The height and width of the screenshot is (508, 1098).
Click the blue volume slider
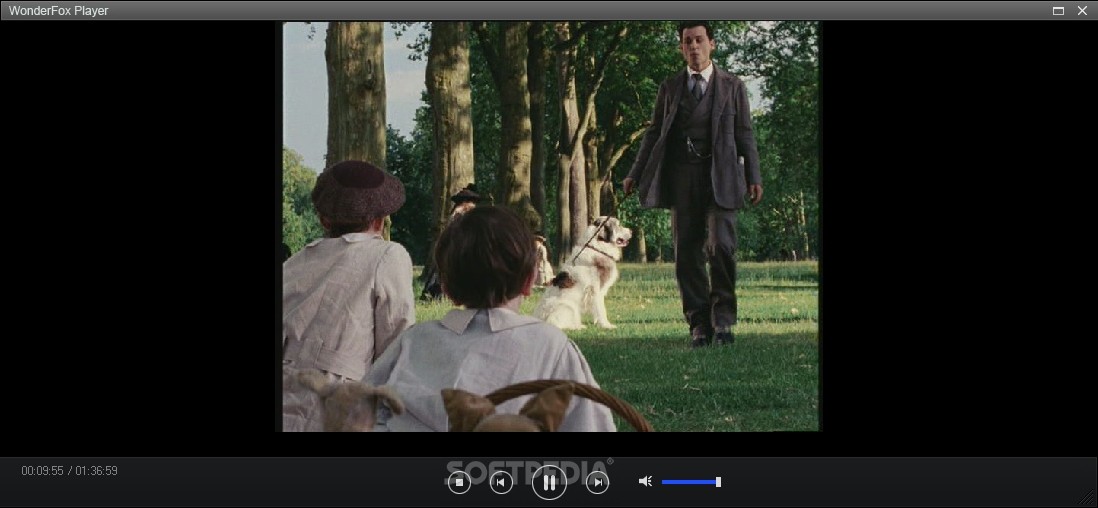[x=691, y=482]
